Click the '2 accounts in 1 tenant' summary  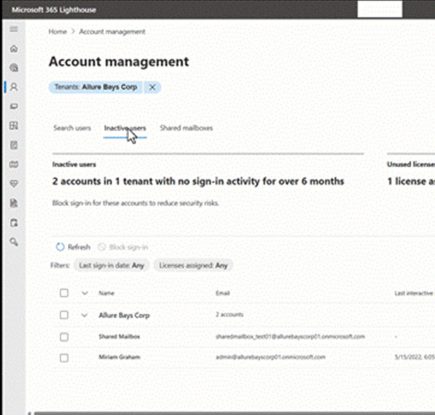198,181
